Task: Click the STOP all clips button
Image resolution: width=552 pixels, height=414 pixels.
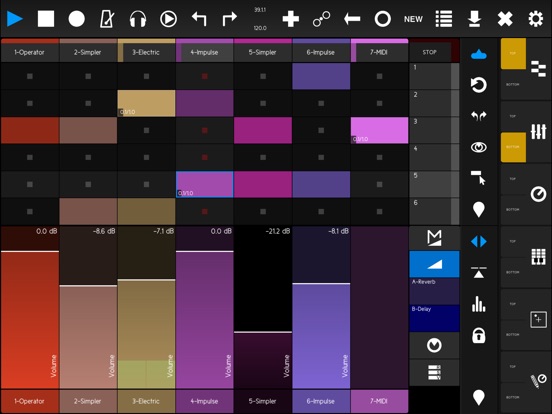Action: click(430, 52)
